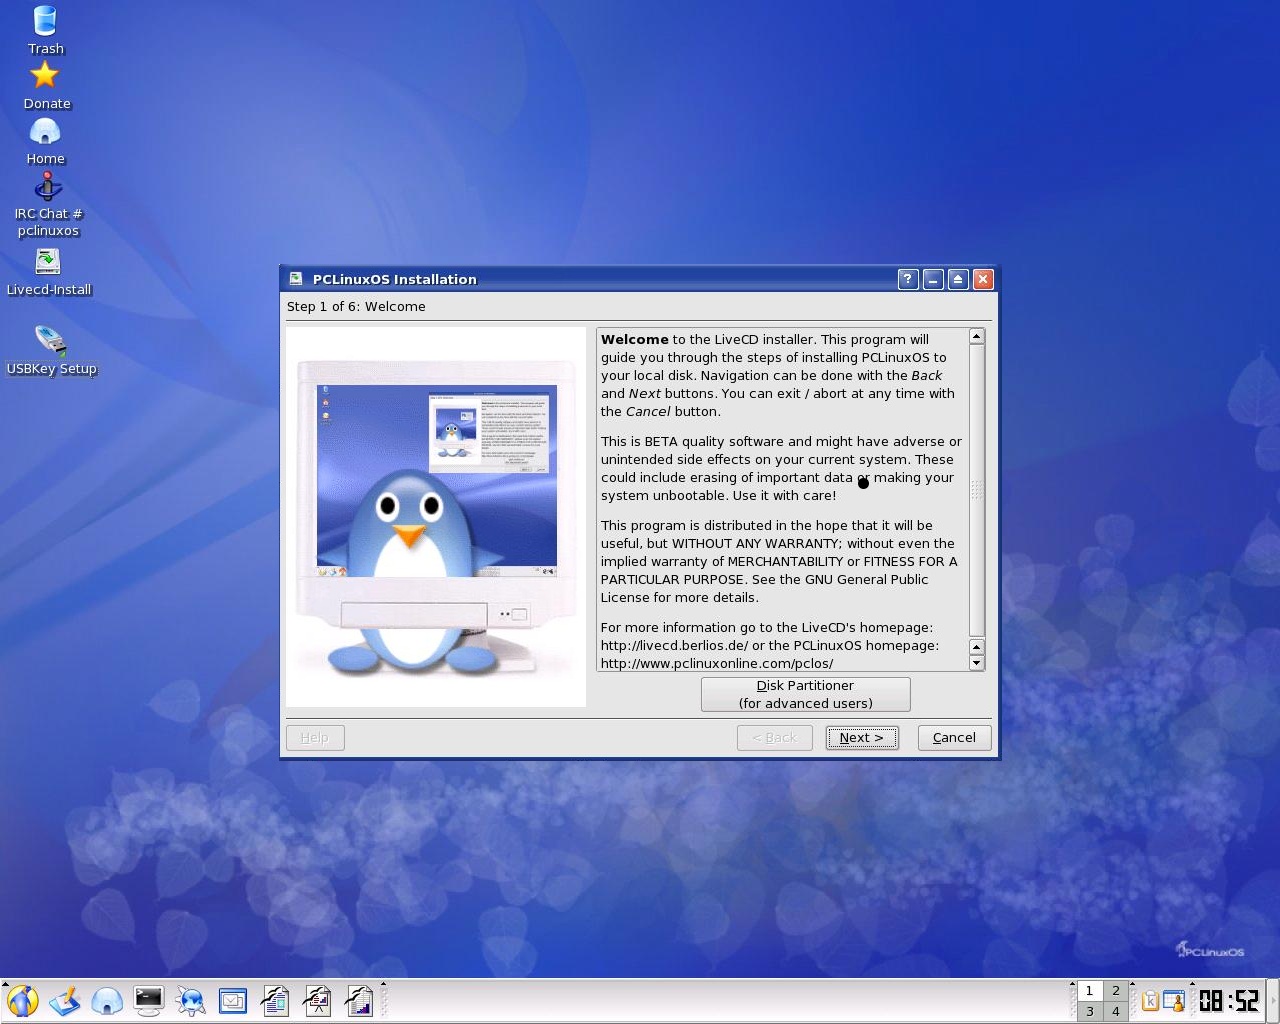
Task: Maximize the PCLinuxOS Installation window
Action: coord(957,279)
